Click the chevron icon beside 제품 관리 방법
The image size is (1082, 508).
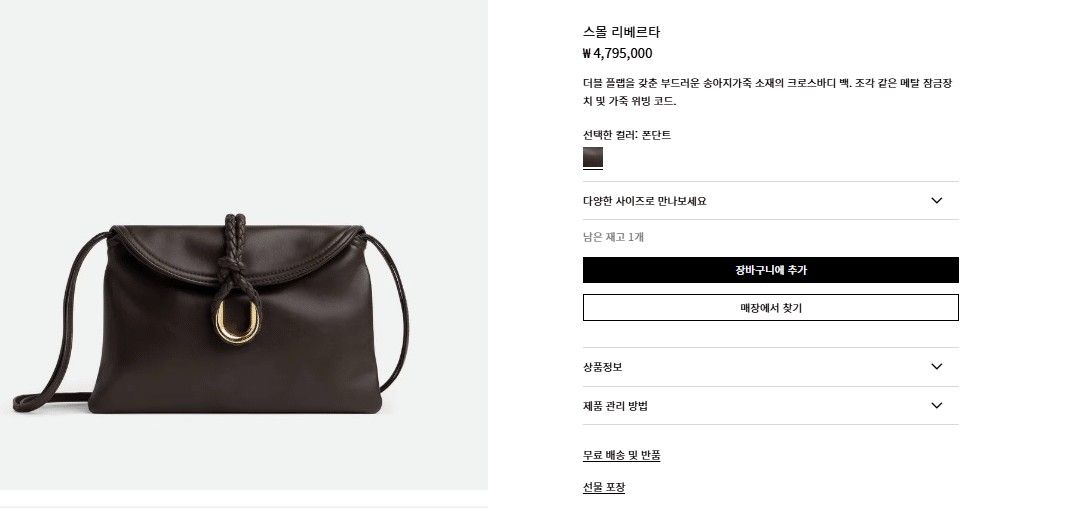pyautogui.click(x=936, y=406)
